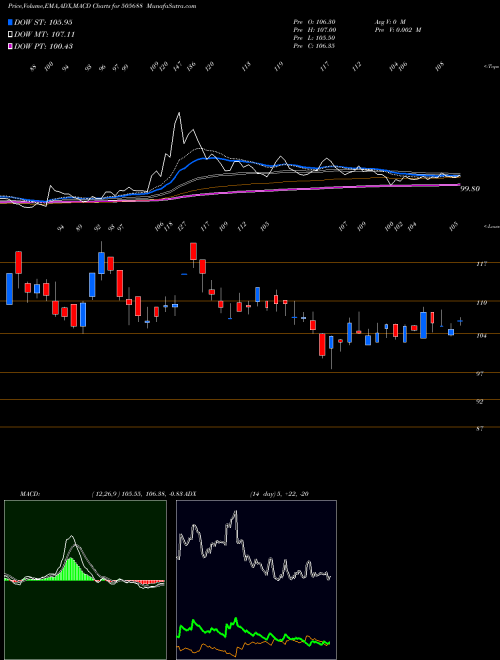Screen dimensions: 500x660
Task: Click the 'Avg V: 0 M' volume text
Action: [388, 22]
